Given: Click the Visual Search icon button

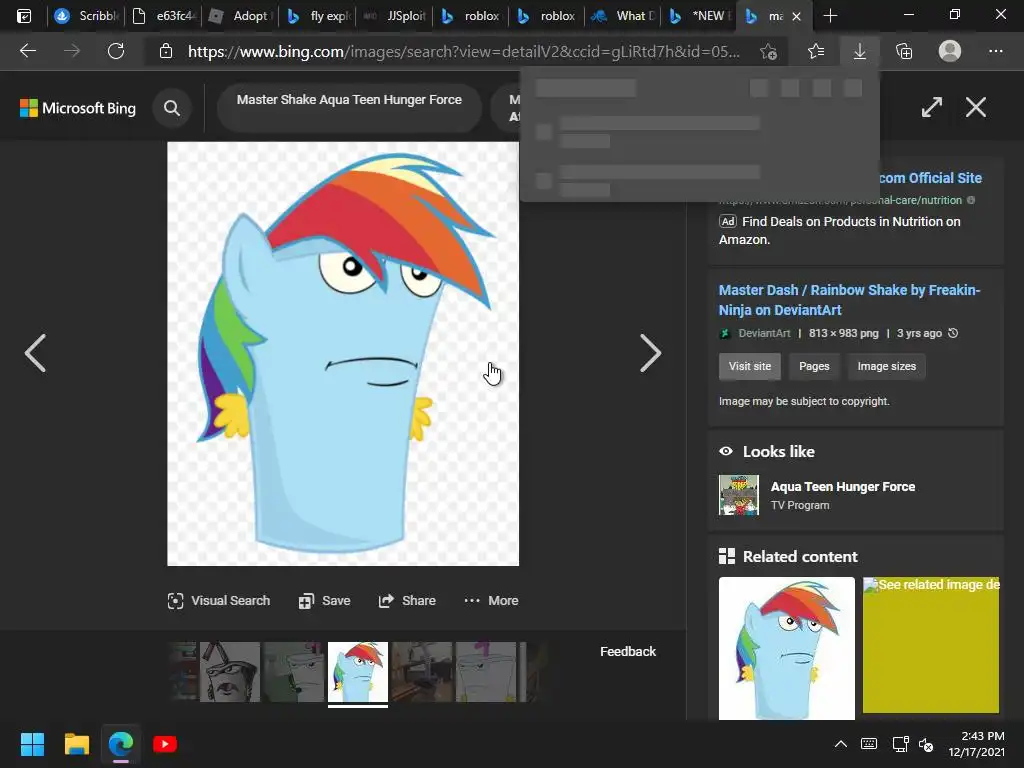Looking at the screenshot, I should 219,600.
